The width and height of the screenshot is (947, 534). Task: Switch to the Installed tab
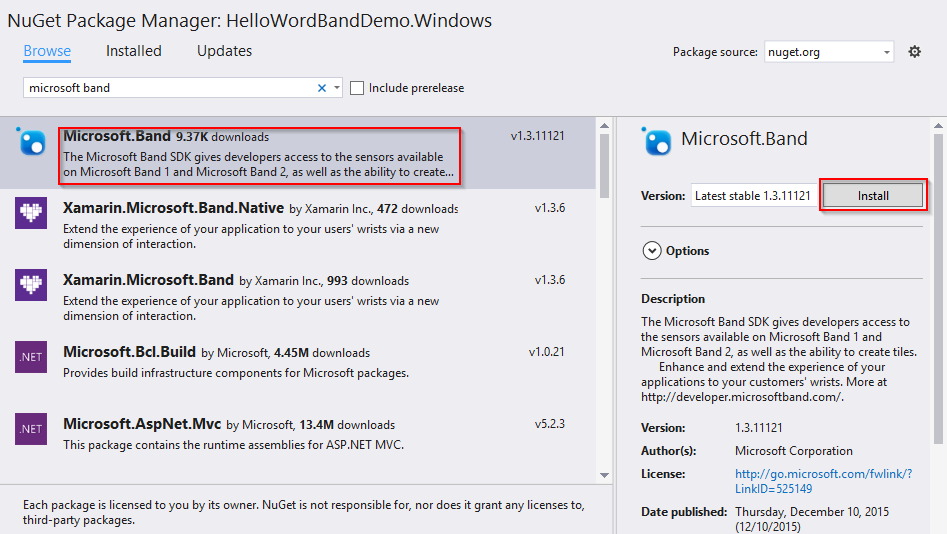coord(134,51)
